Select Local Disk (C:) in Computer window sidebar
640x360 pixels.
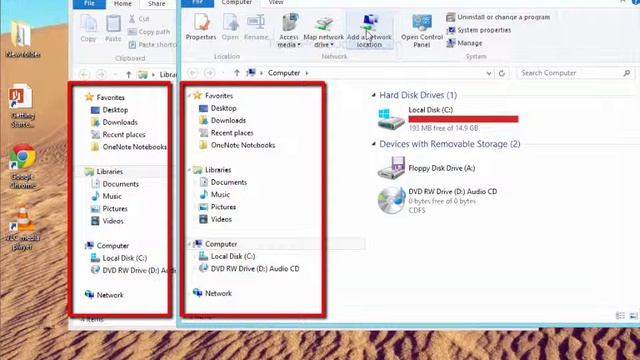point(227,256)
